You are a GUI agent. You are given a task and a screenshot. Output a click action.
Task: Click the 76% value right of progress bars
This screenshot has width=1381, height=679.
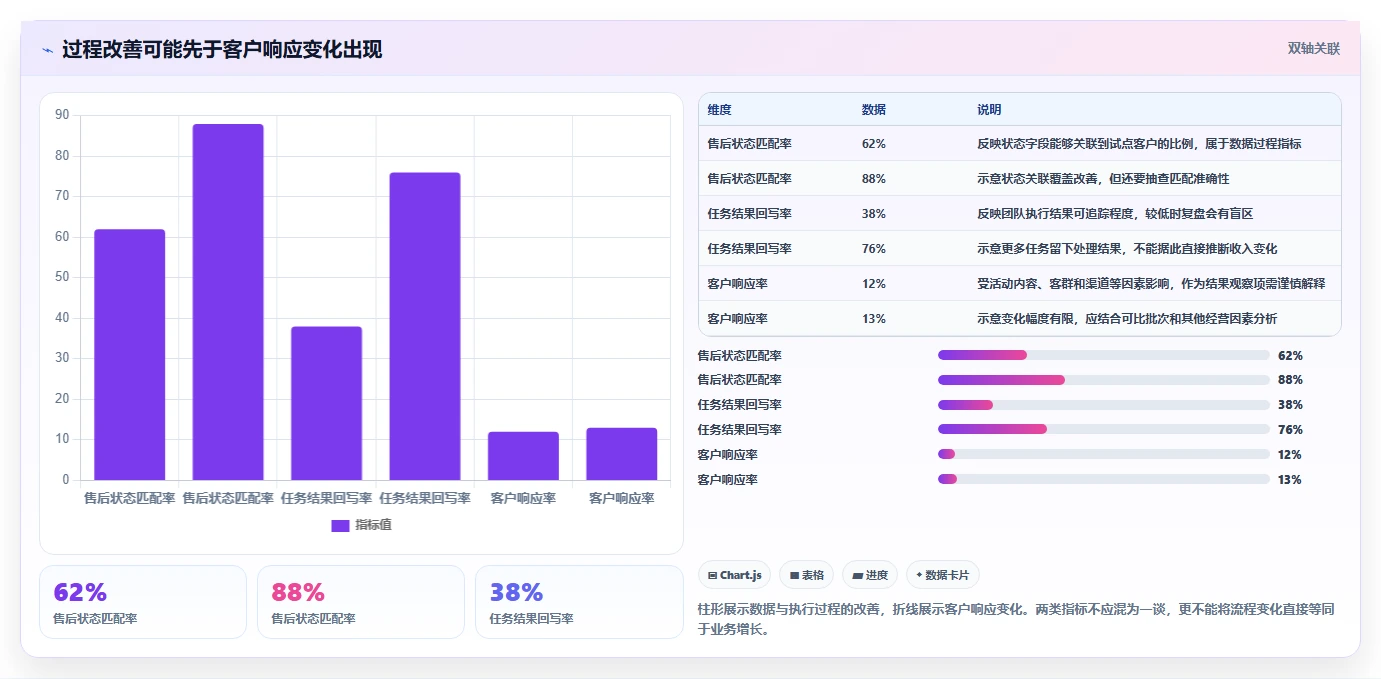click(1290, 430)
